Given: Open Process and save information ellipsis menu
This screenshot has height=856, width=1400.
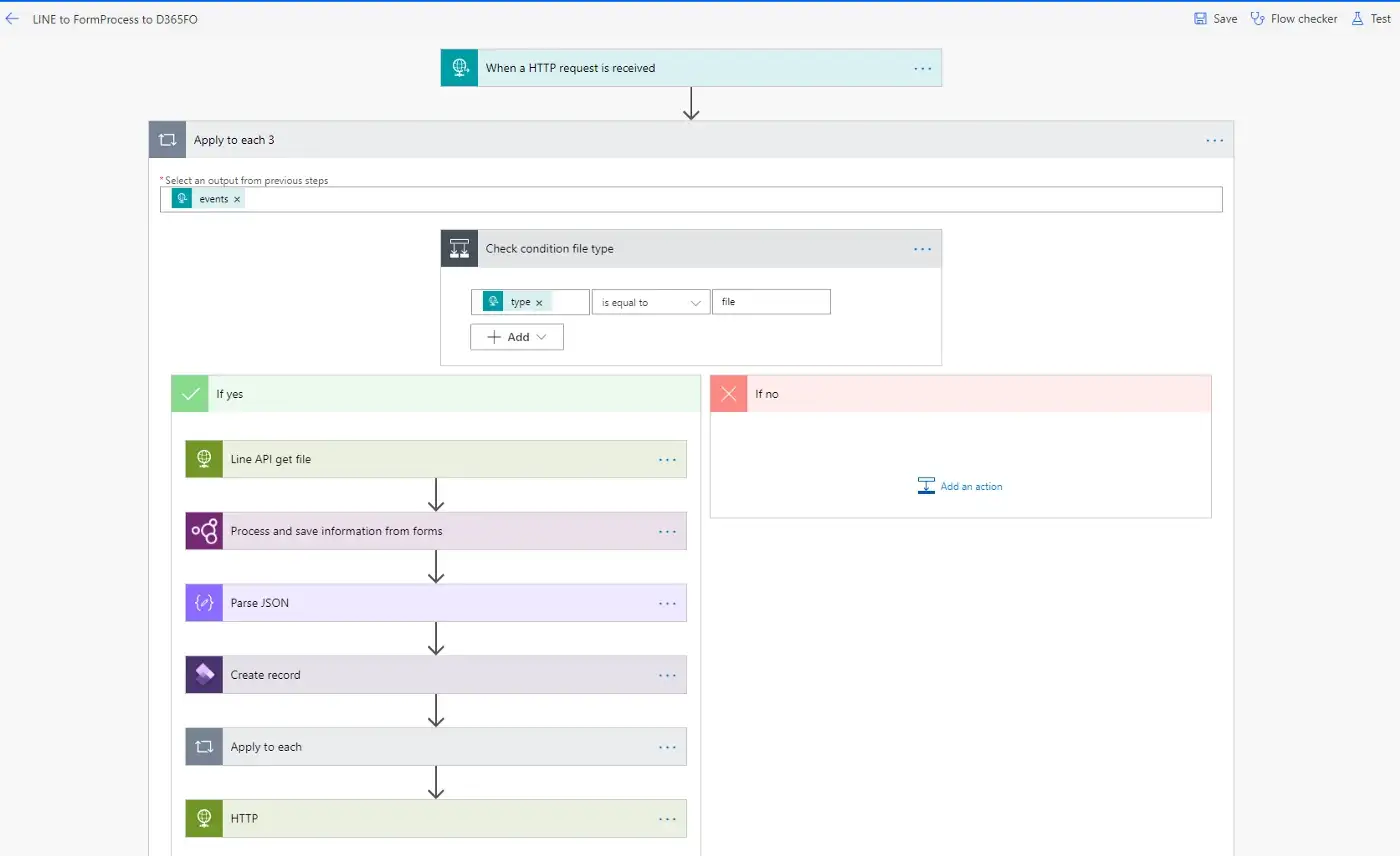Looking at the screenshot, I should point(668,531).
